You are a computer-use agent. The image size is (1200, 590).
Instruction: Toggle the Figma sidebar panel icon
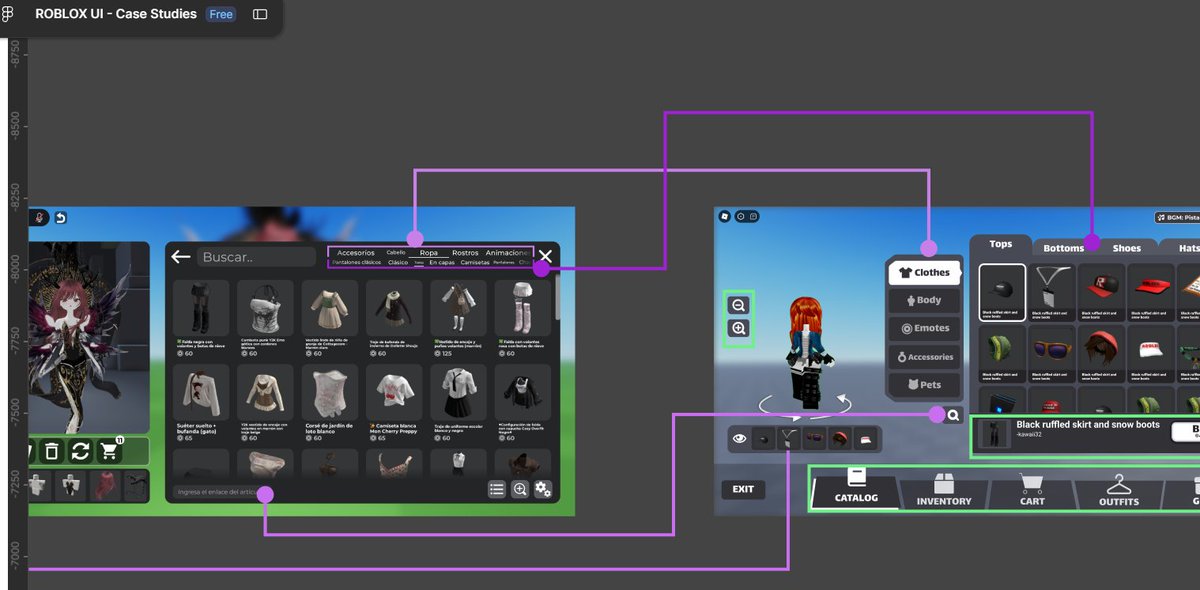click(260, 15)
